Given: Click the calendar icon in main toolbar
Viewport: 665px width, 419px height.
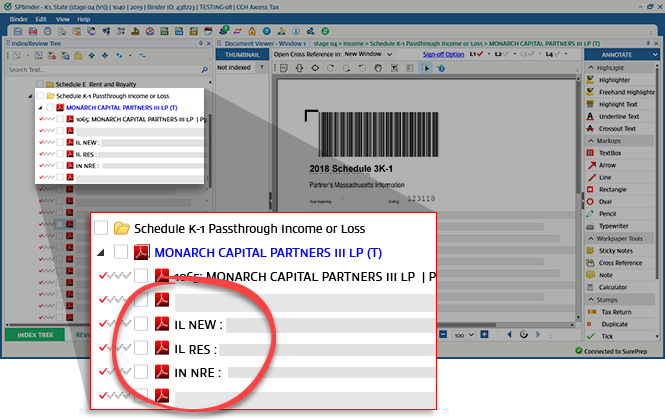Looking at the screenshot, I should pyautogui.click(x=208, y=31).
